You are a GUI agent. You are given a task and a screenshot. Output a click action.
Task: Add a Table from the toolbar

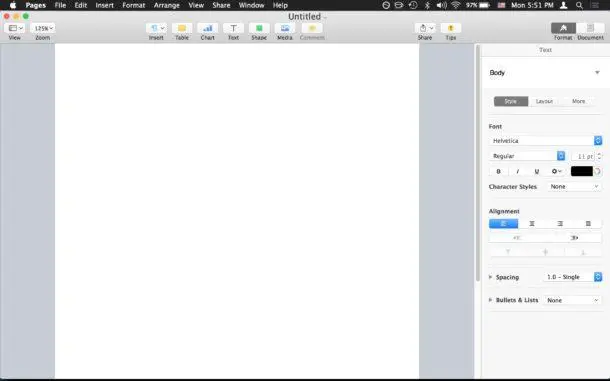coord(182,28)
